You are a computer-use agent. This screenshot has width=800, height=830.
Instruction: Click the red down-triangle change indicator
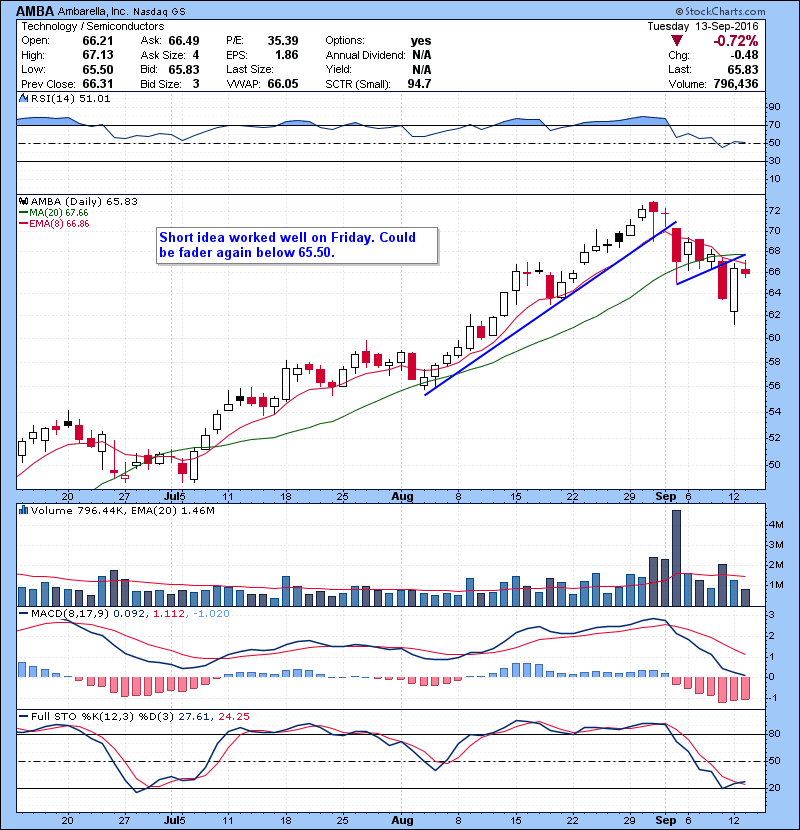pyautogui.click(x=677, y=41)
